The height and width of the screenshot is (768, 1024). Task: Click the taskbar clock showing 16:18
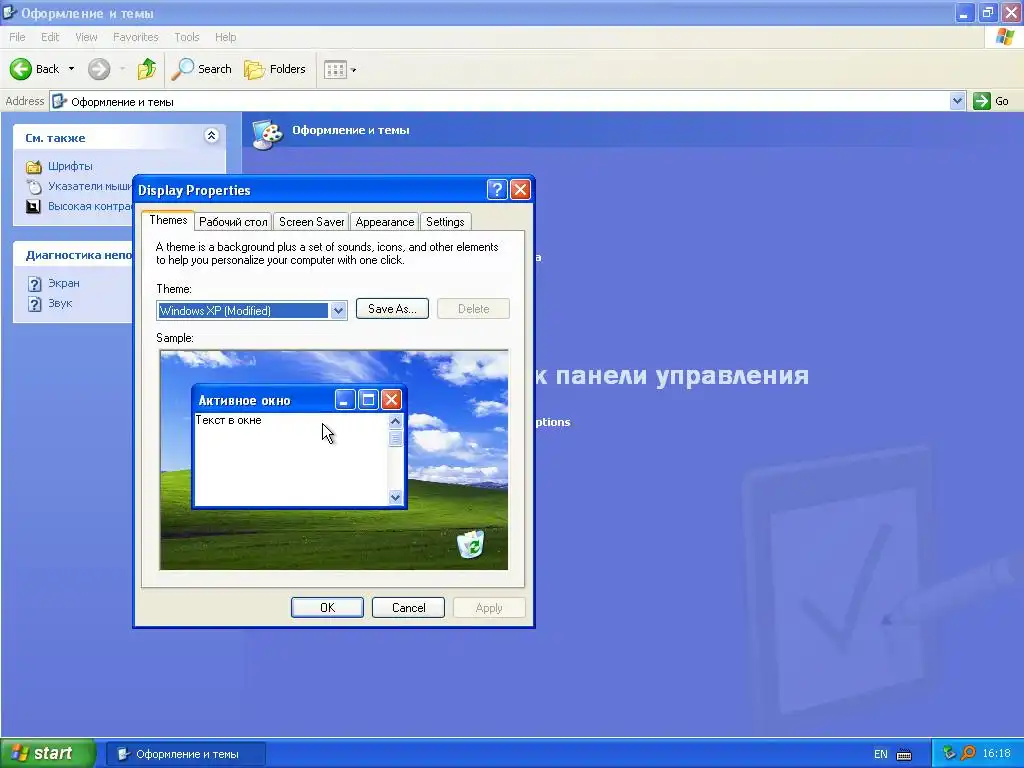pyautogui.click(x=996, y=754)
